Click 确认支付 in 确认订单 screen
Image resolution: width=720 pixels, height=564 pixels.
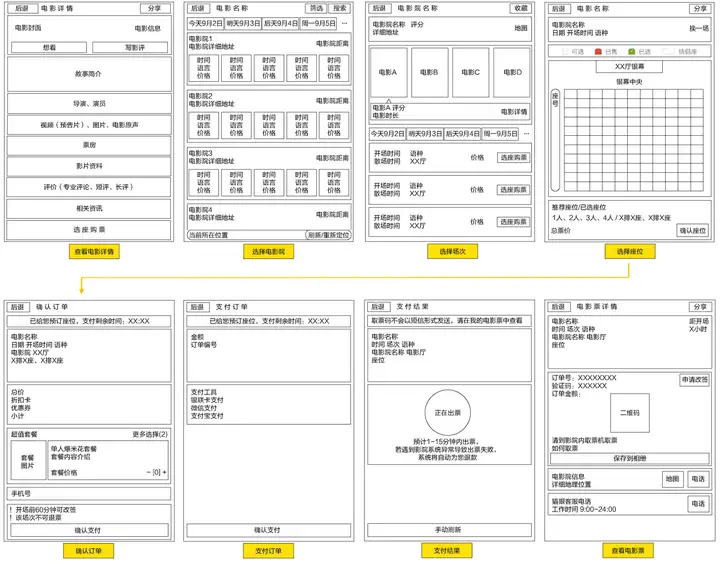[x=89, y=530]
